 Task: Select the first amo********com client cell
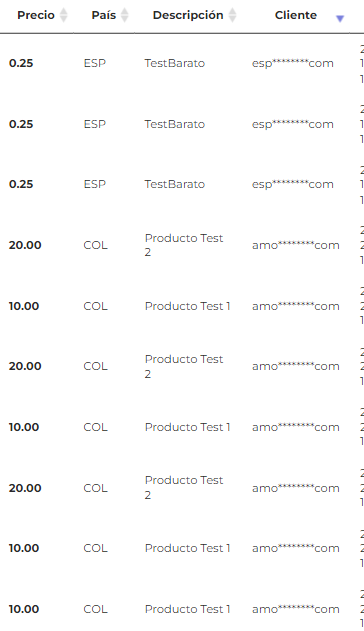pos(296,245)
